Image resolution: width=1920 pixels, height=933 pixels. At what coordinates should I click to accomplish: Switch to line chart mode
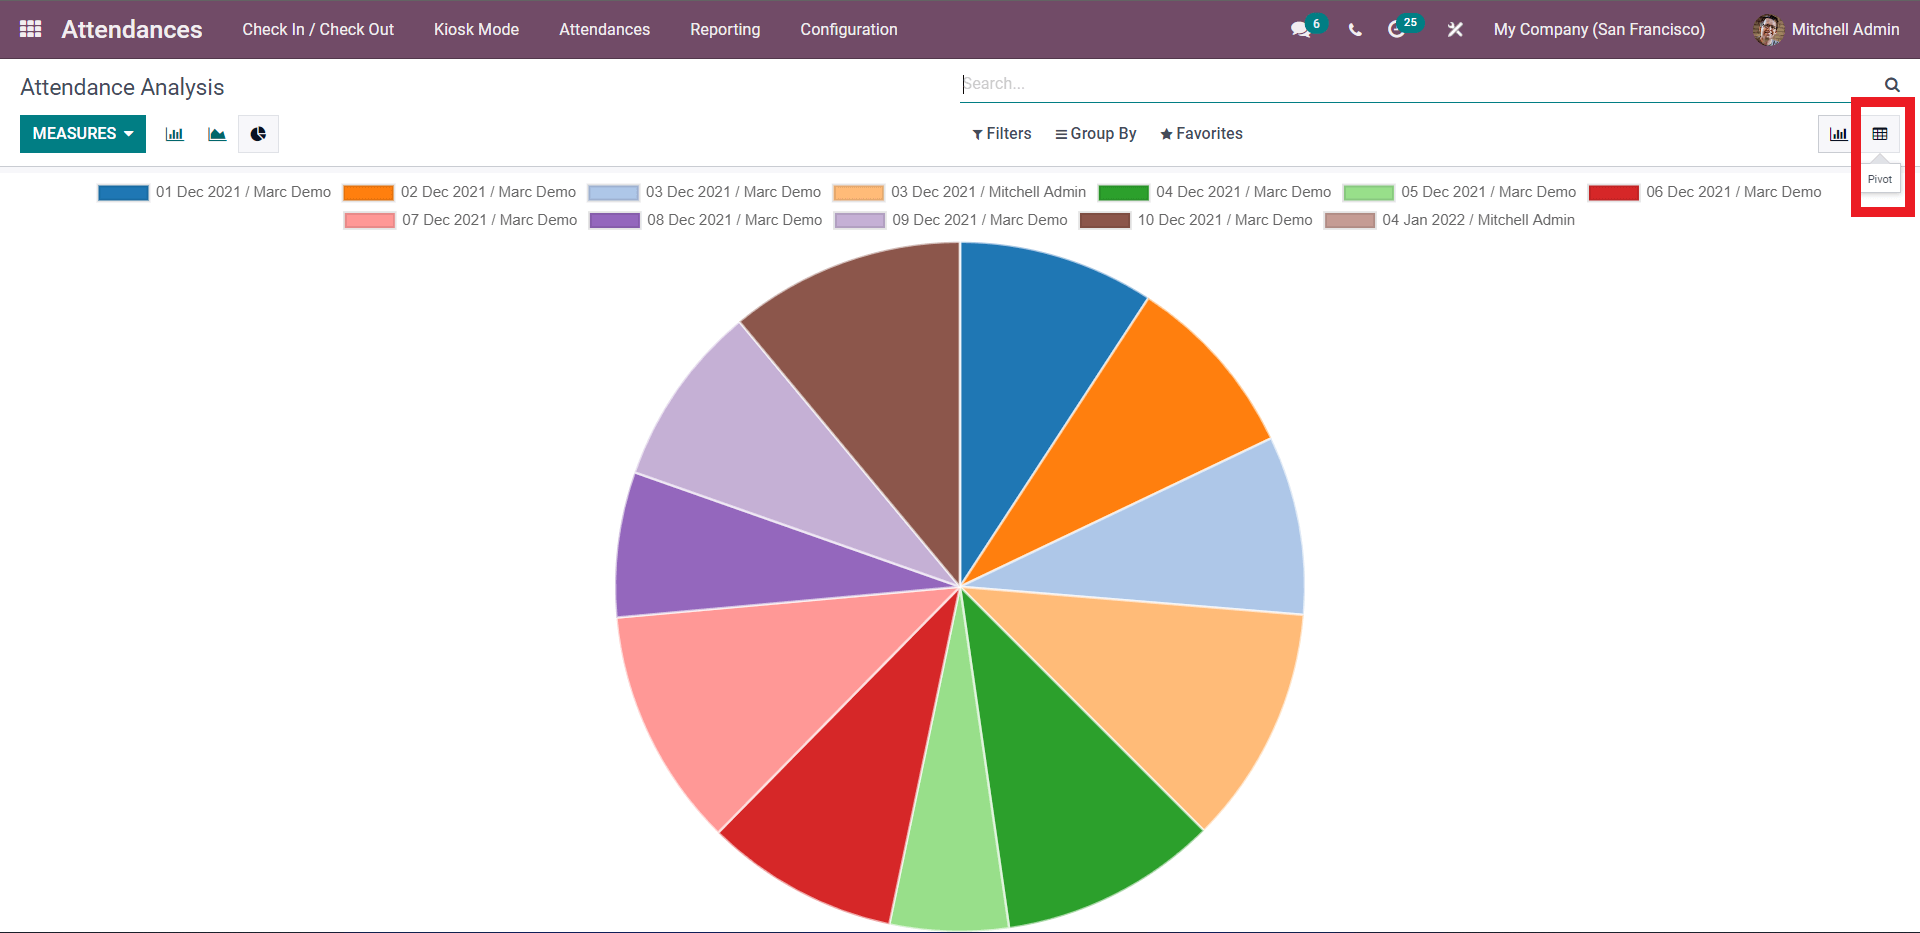216,134
